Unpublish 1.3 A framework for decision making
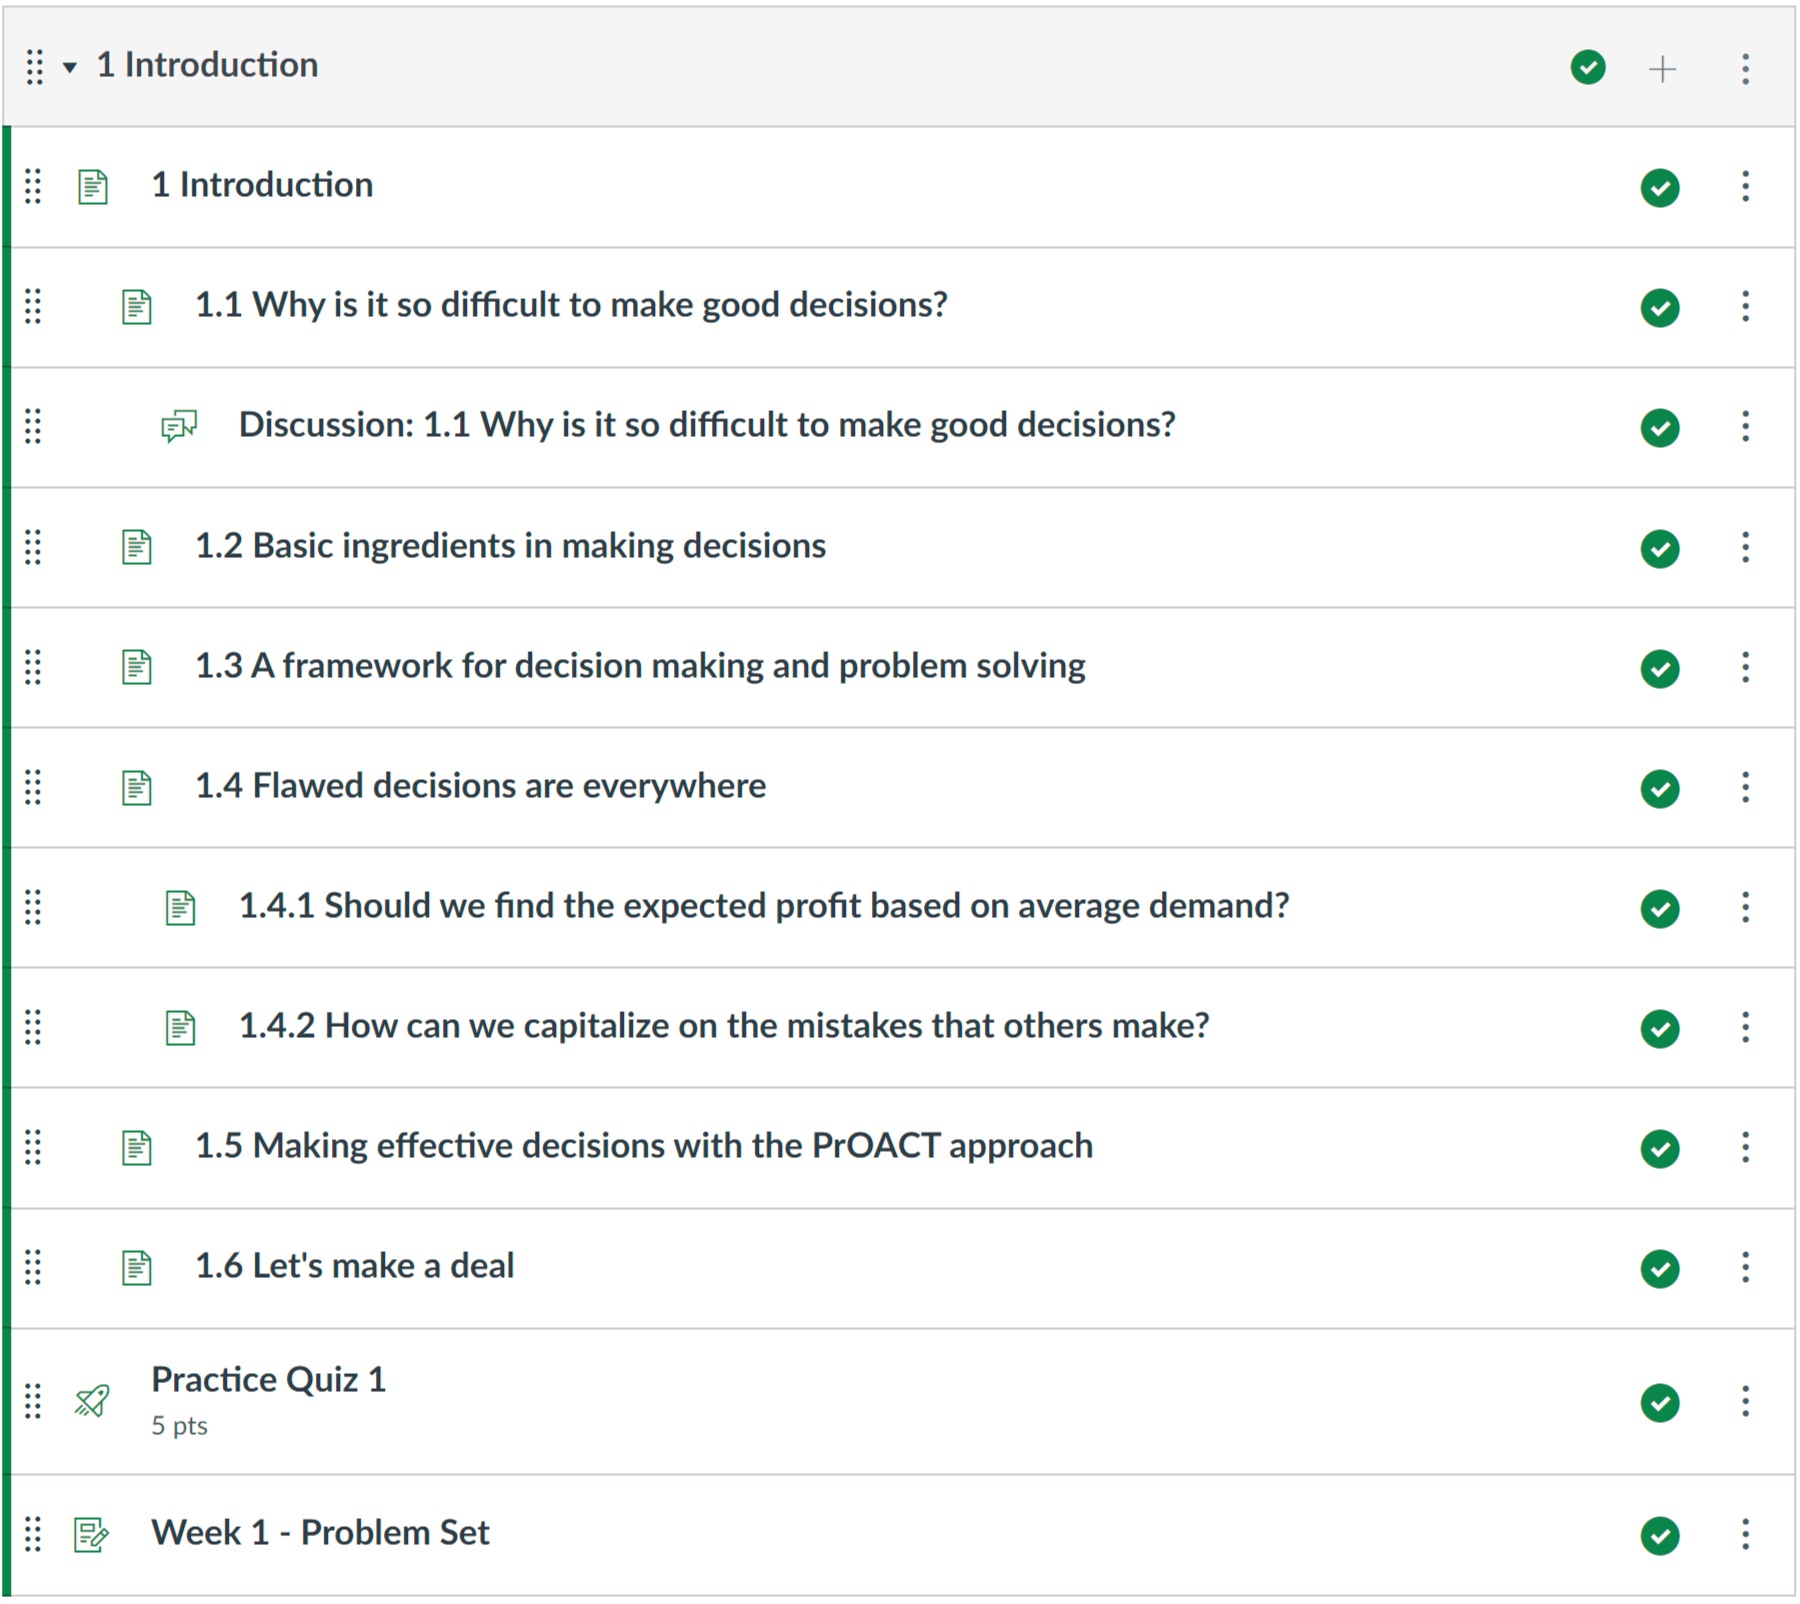This screenshot has width=1800, height=1604. pyautogui.click(x=1660, y=668)
